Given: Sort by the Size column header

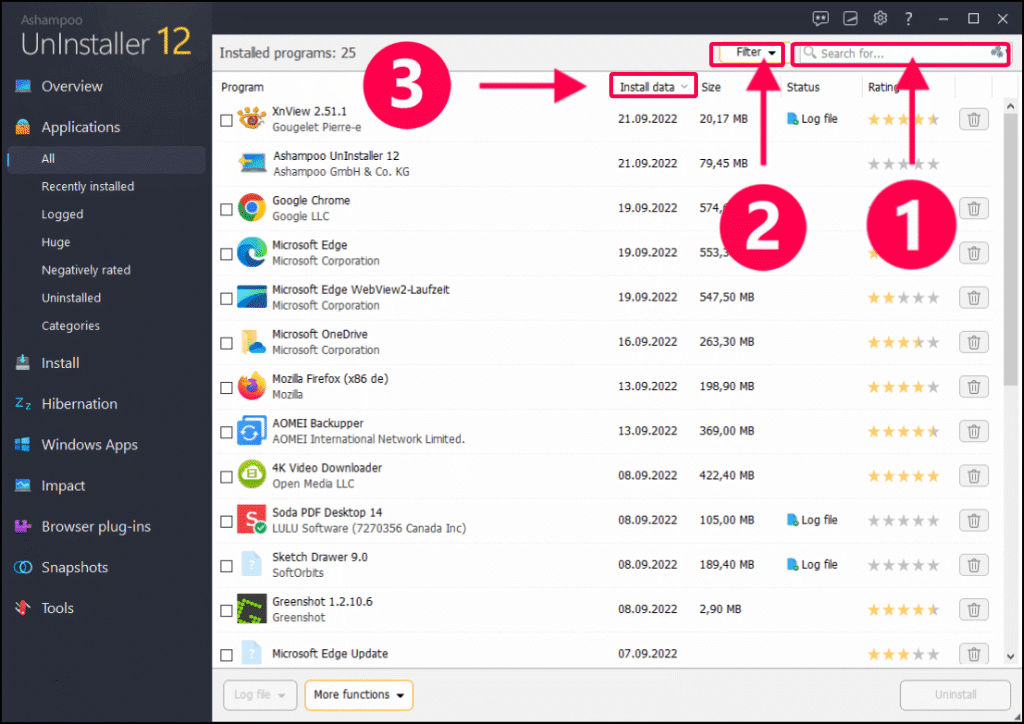Looking at the screenshot, I should coord(711,87).
